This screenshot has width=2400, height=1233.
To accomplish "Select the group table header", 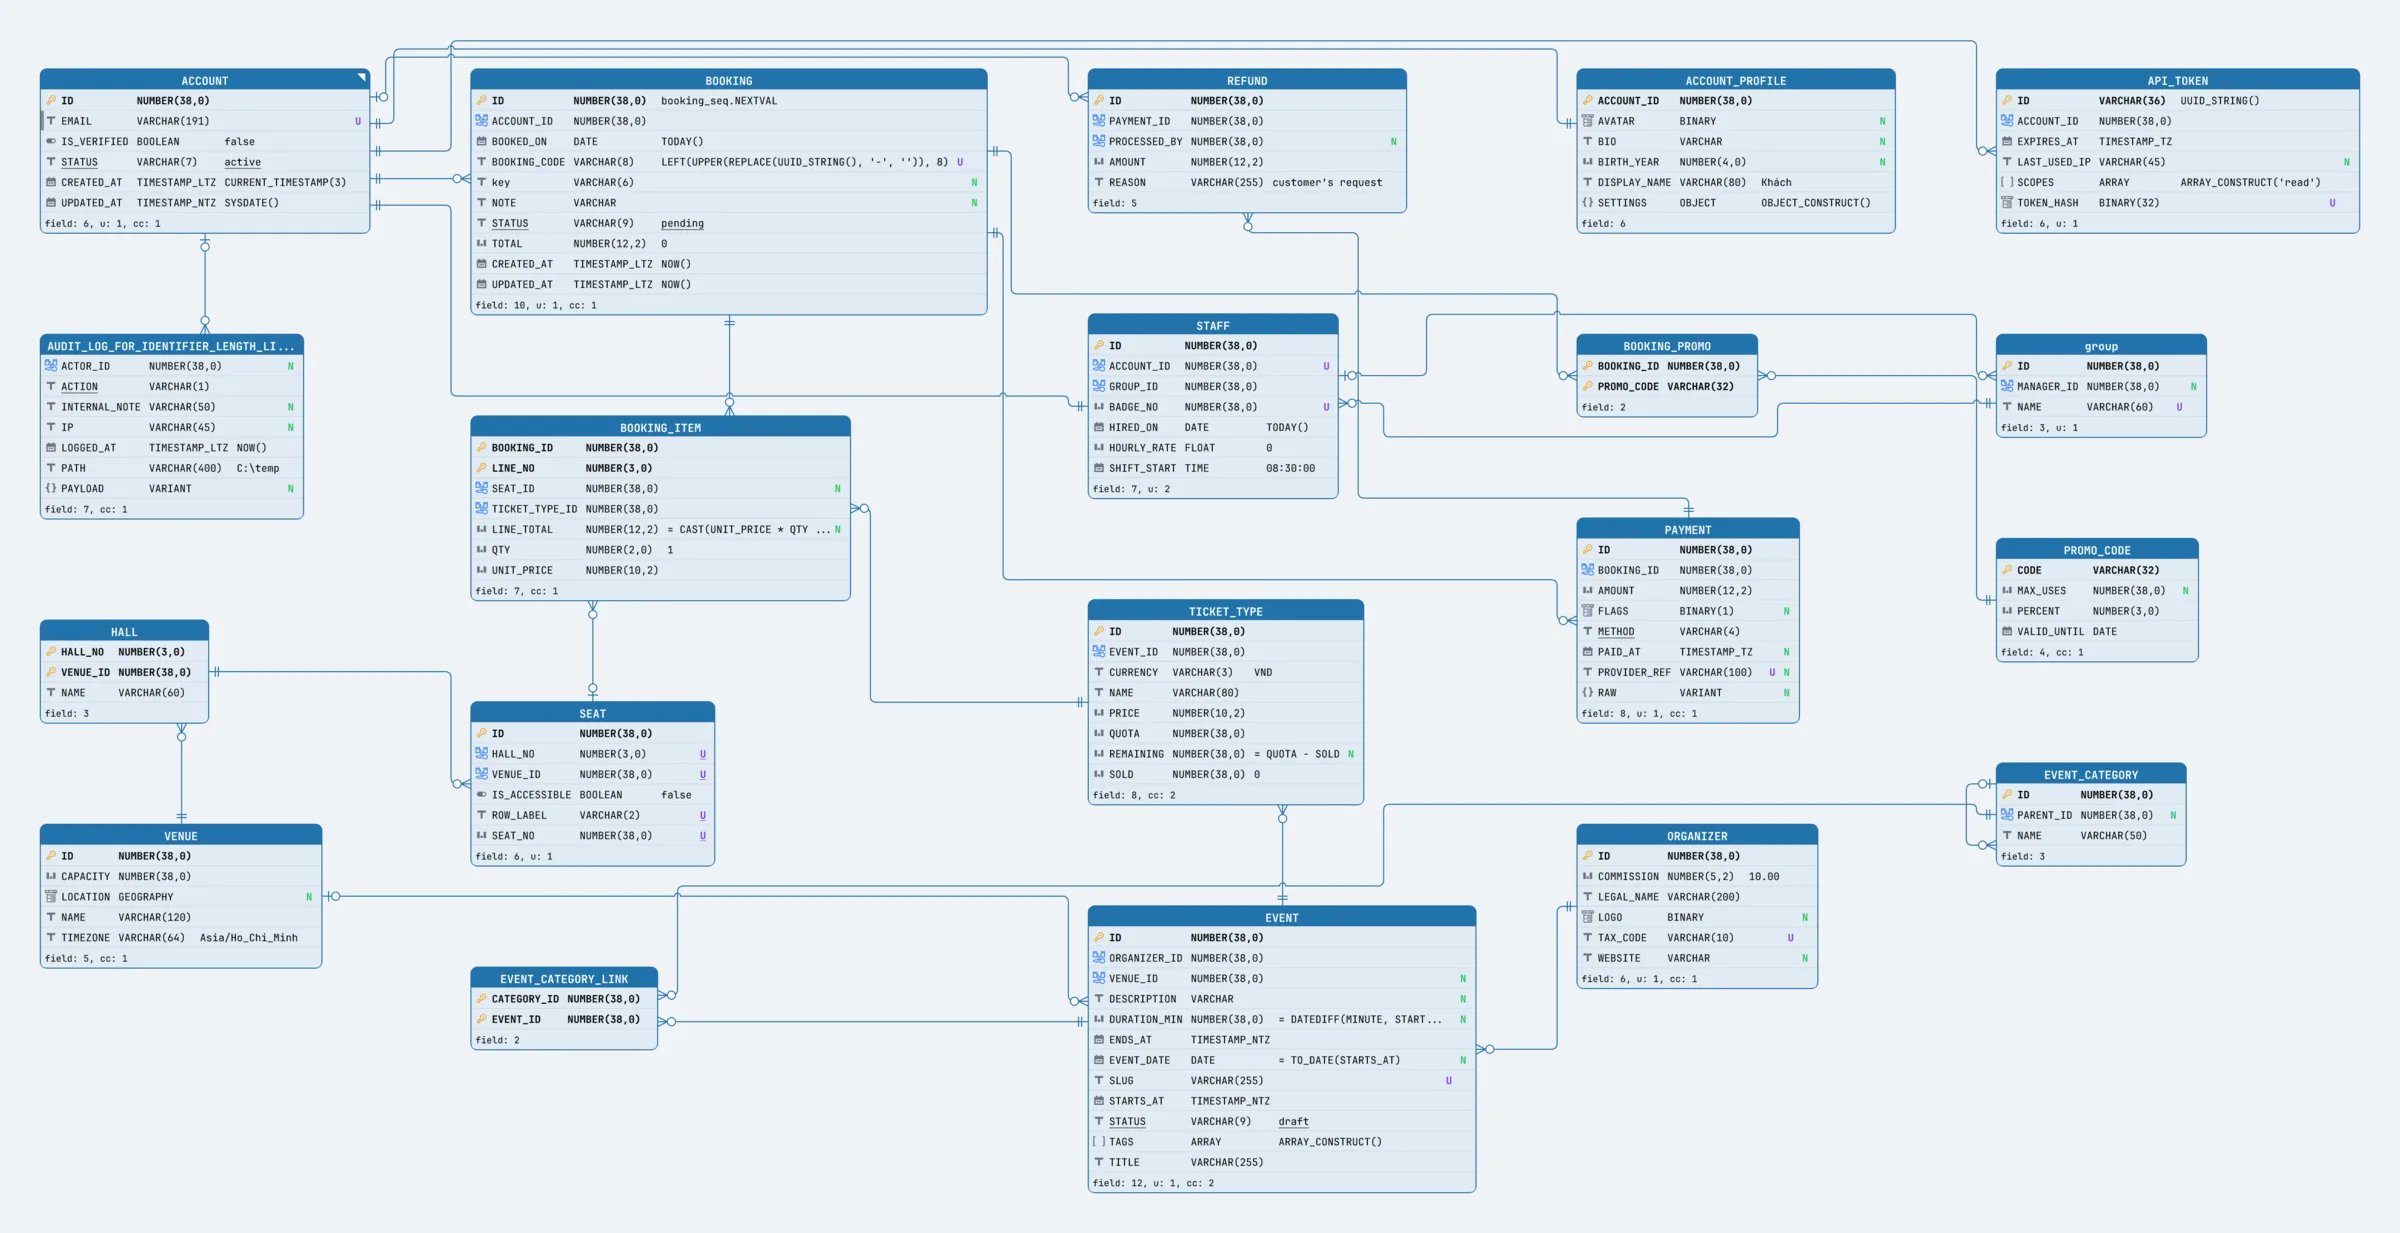I will pos(2101,346).
